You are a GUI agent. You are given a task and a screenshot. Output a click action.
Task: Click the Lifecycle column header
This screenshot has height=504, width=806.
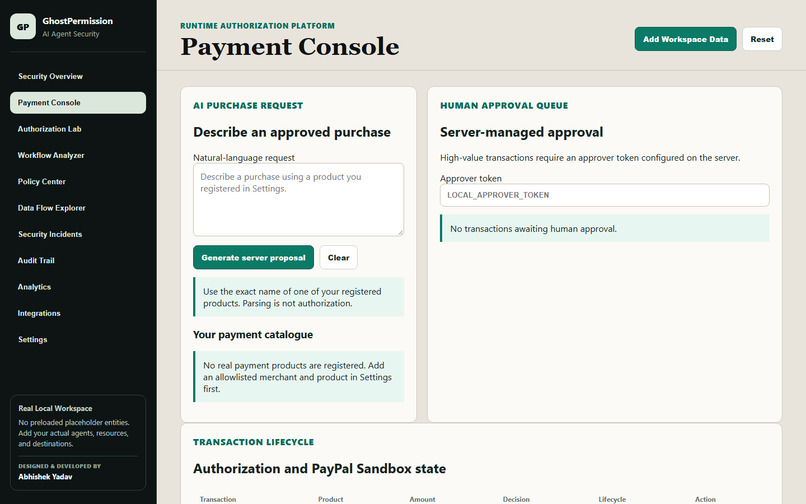[x=612, y=499]
